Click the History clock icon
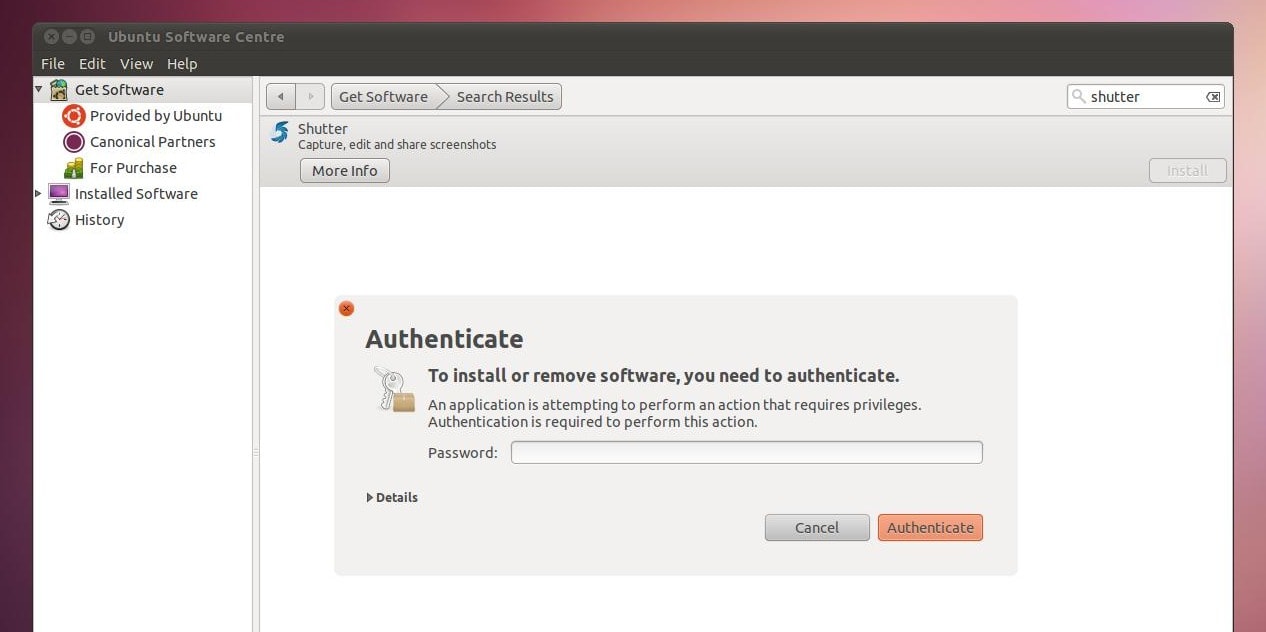This screenshot has width=1266, height=632. (x=59, y=220)
